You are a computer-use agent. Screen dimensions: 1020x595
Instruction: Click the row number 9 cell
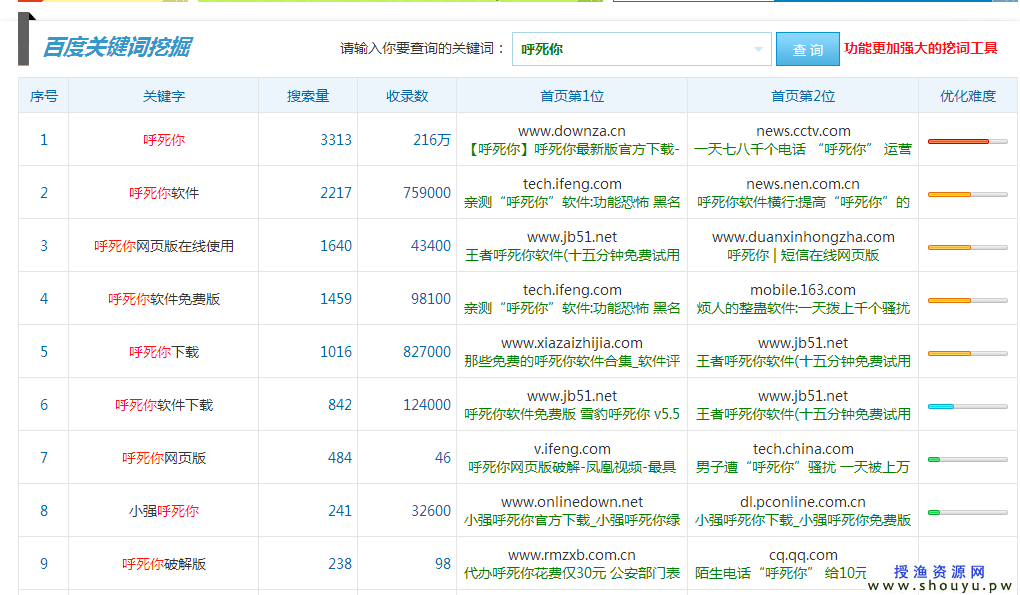[x=44, y=564]
